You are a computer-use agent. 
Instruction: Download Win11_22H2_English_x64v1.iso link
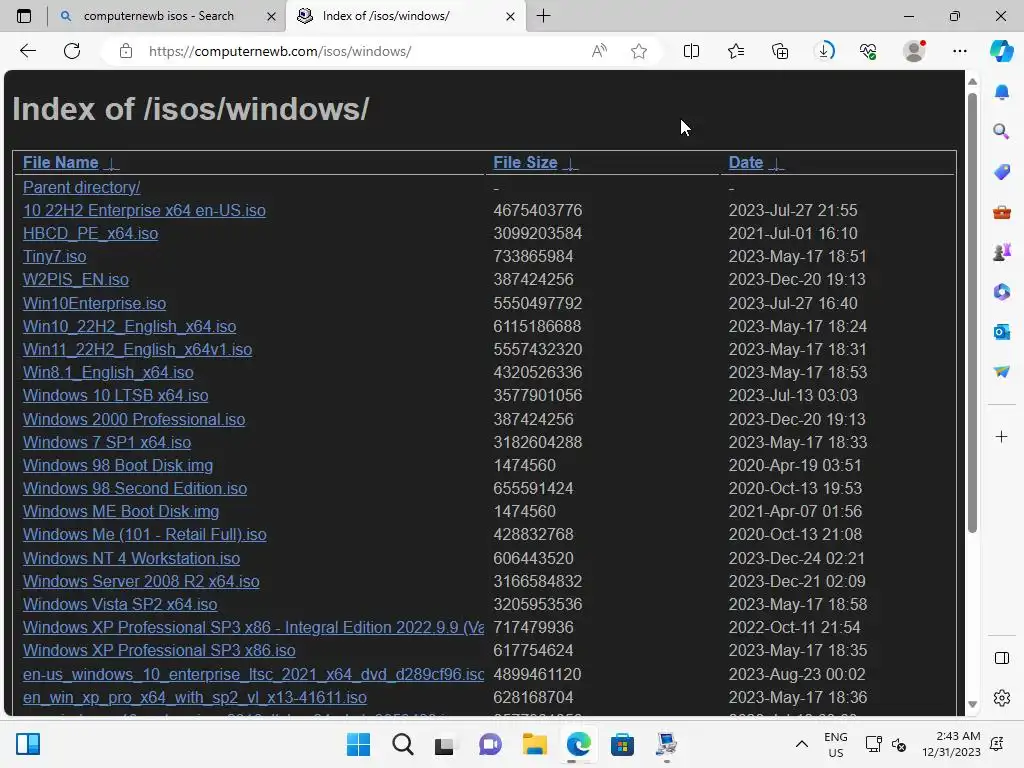tap(137, 349)
